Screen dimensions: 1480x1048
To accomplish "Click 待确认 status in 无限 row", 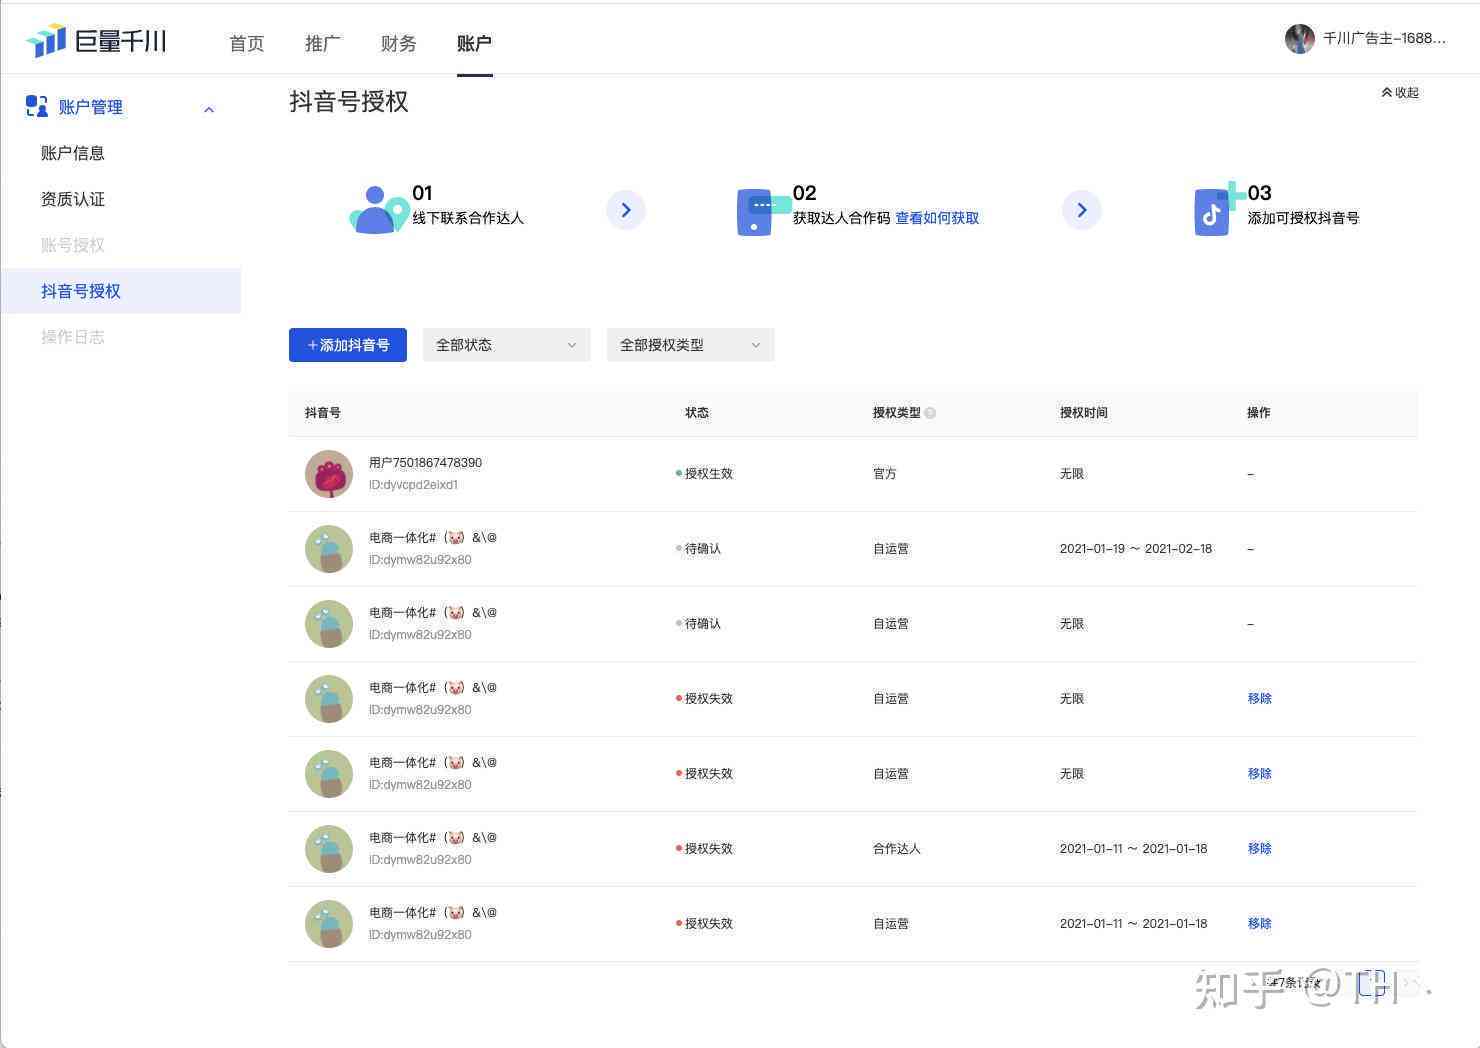I will 699,624.
